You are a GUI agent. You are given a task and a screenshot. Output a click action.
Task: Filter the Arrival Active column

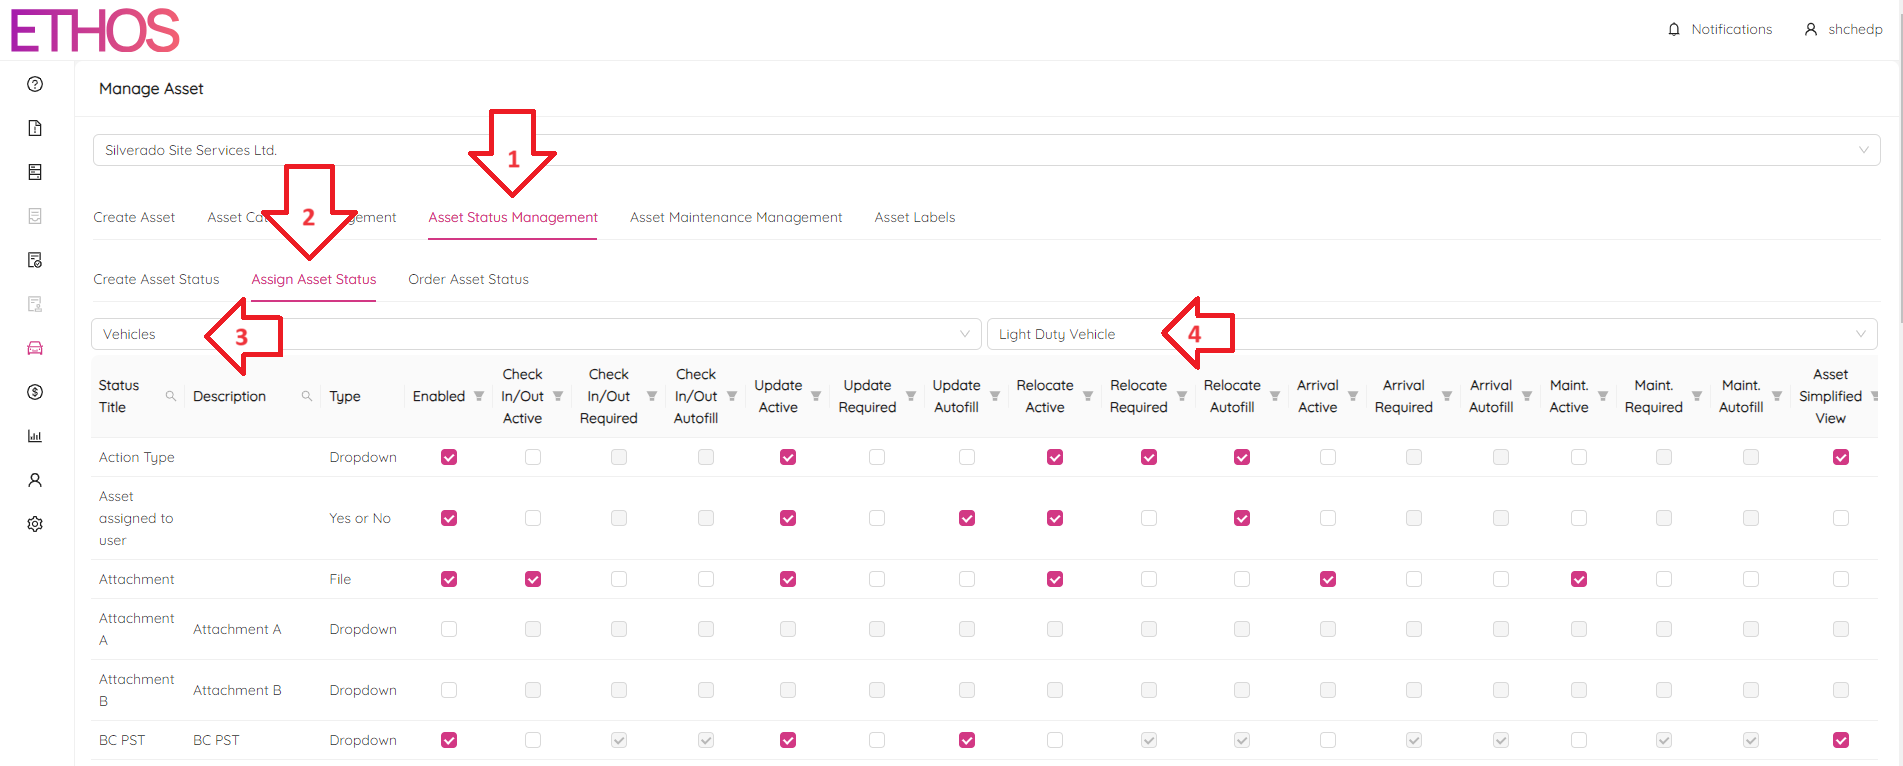pyautogui.click(x=1353, y=396)
